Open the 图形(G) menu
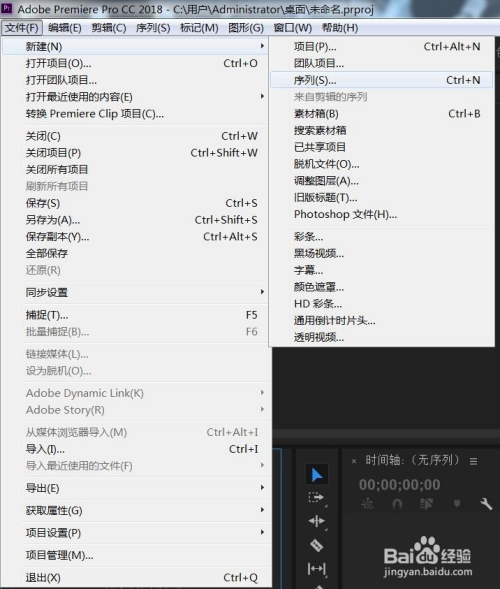500x589 pixels. click(x=246, y=28)
